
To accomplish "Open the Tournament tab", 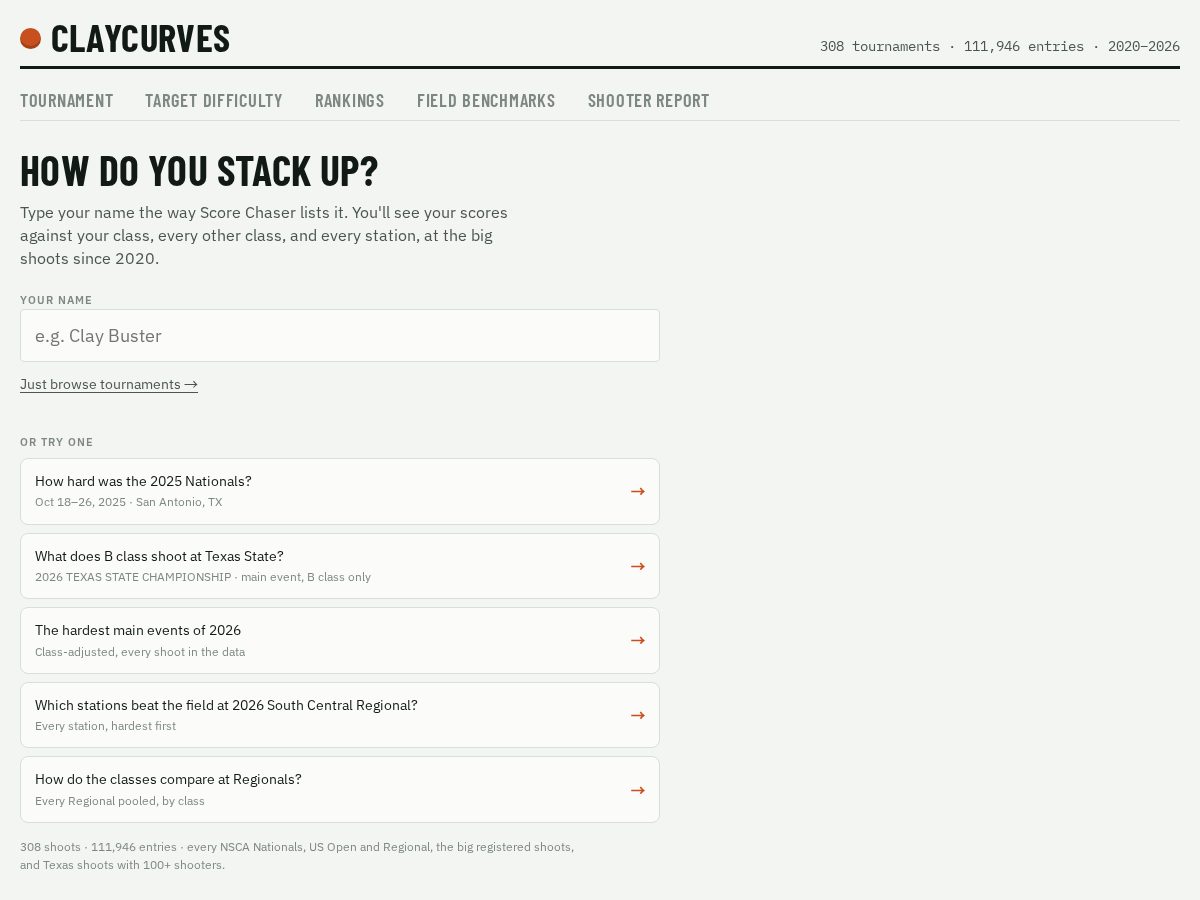I will (67, 101).
